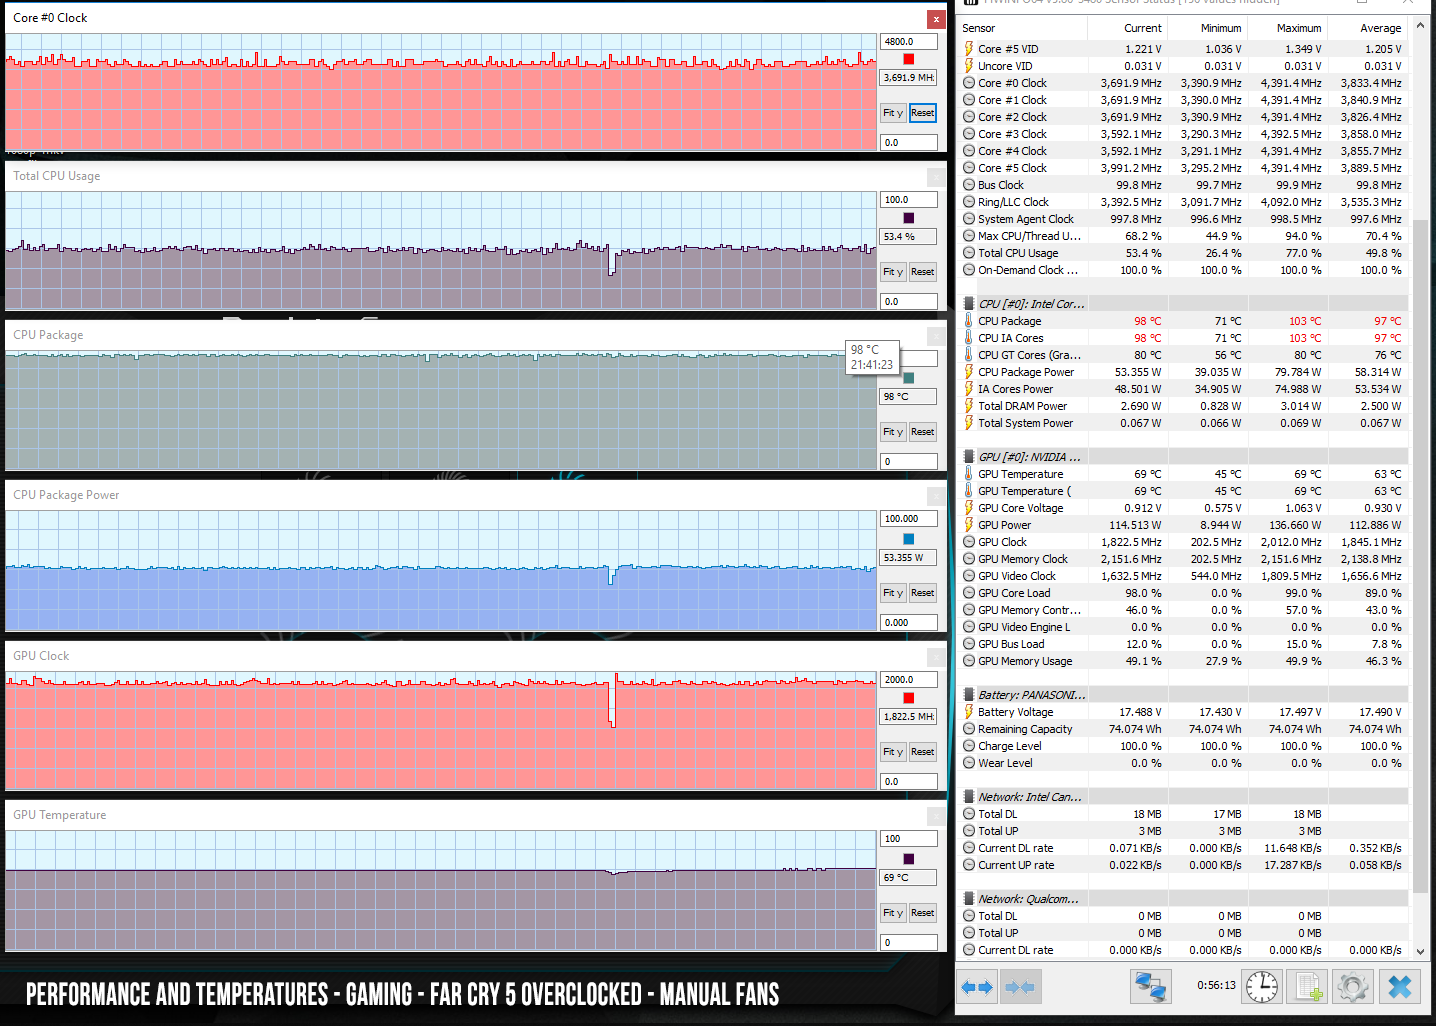Screen dimensions: 1436x1026
Task: Click the circle icon beside Charge Level
Action: click(969, 746)
